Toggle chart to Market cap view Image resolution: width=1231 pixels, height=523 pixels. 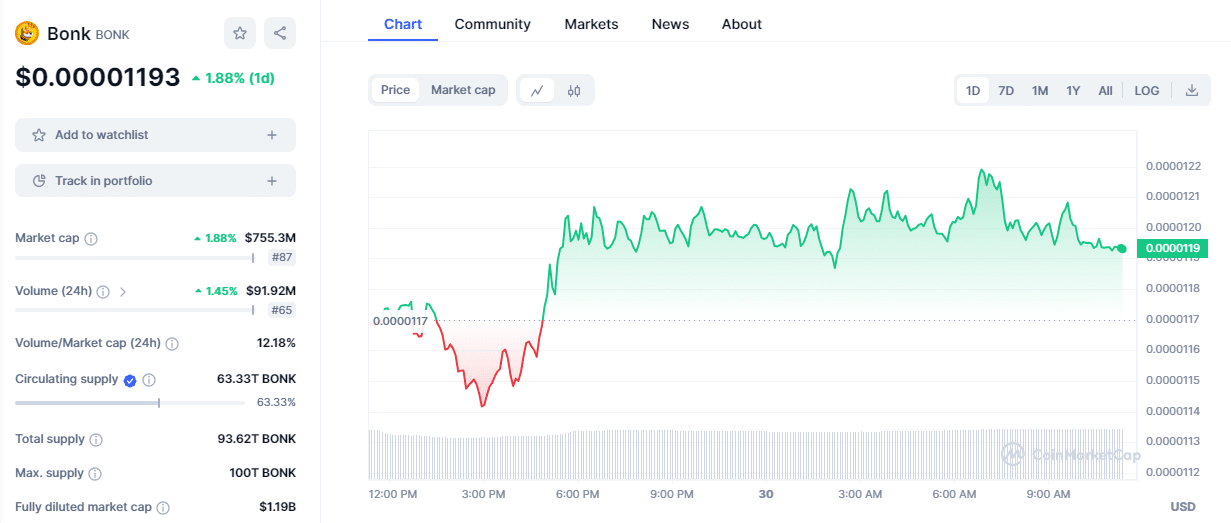463,90
